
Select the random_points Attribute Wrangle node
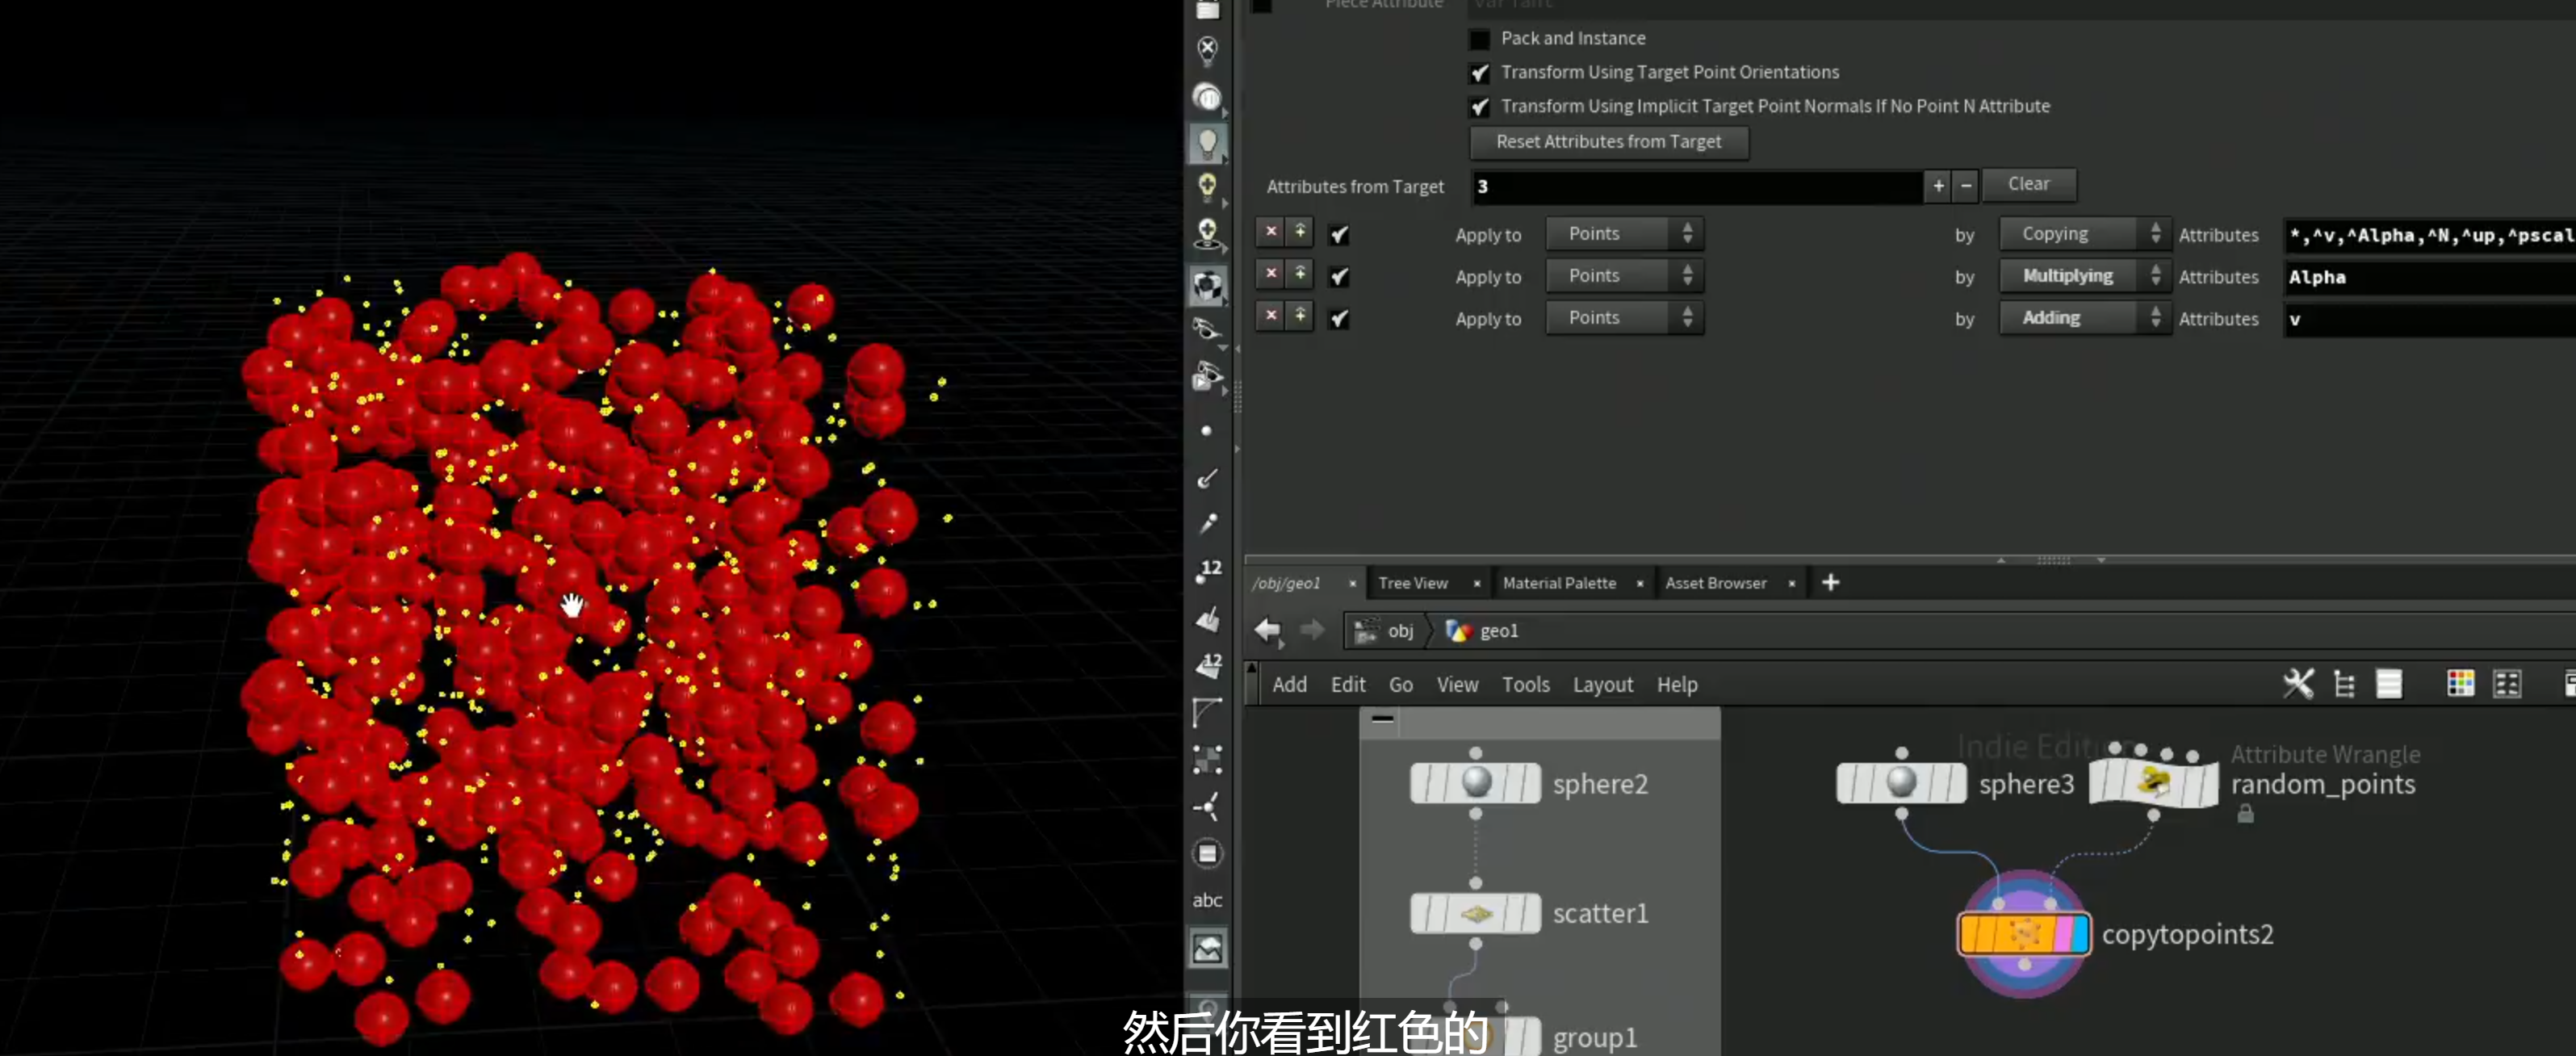tap(2153, 783)
